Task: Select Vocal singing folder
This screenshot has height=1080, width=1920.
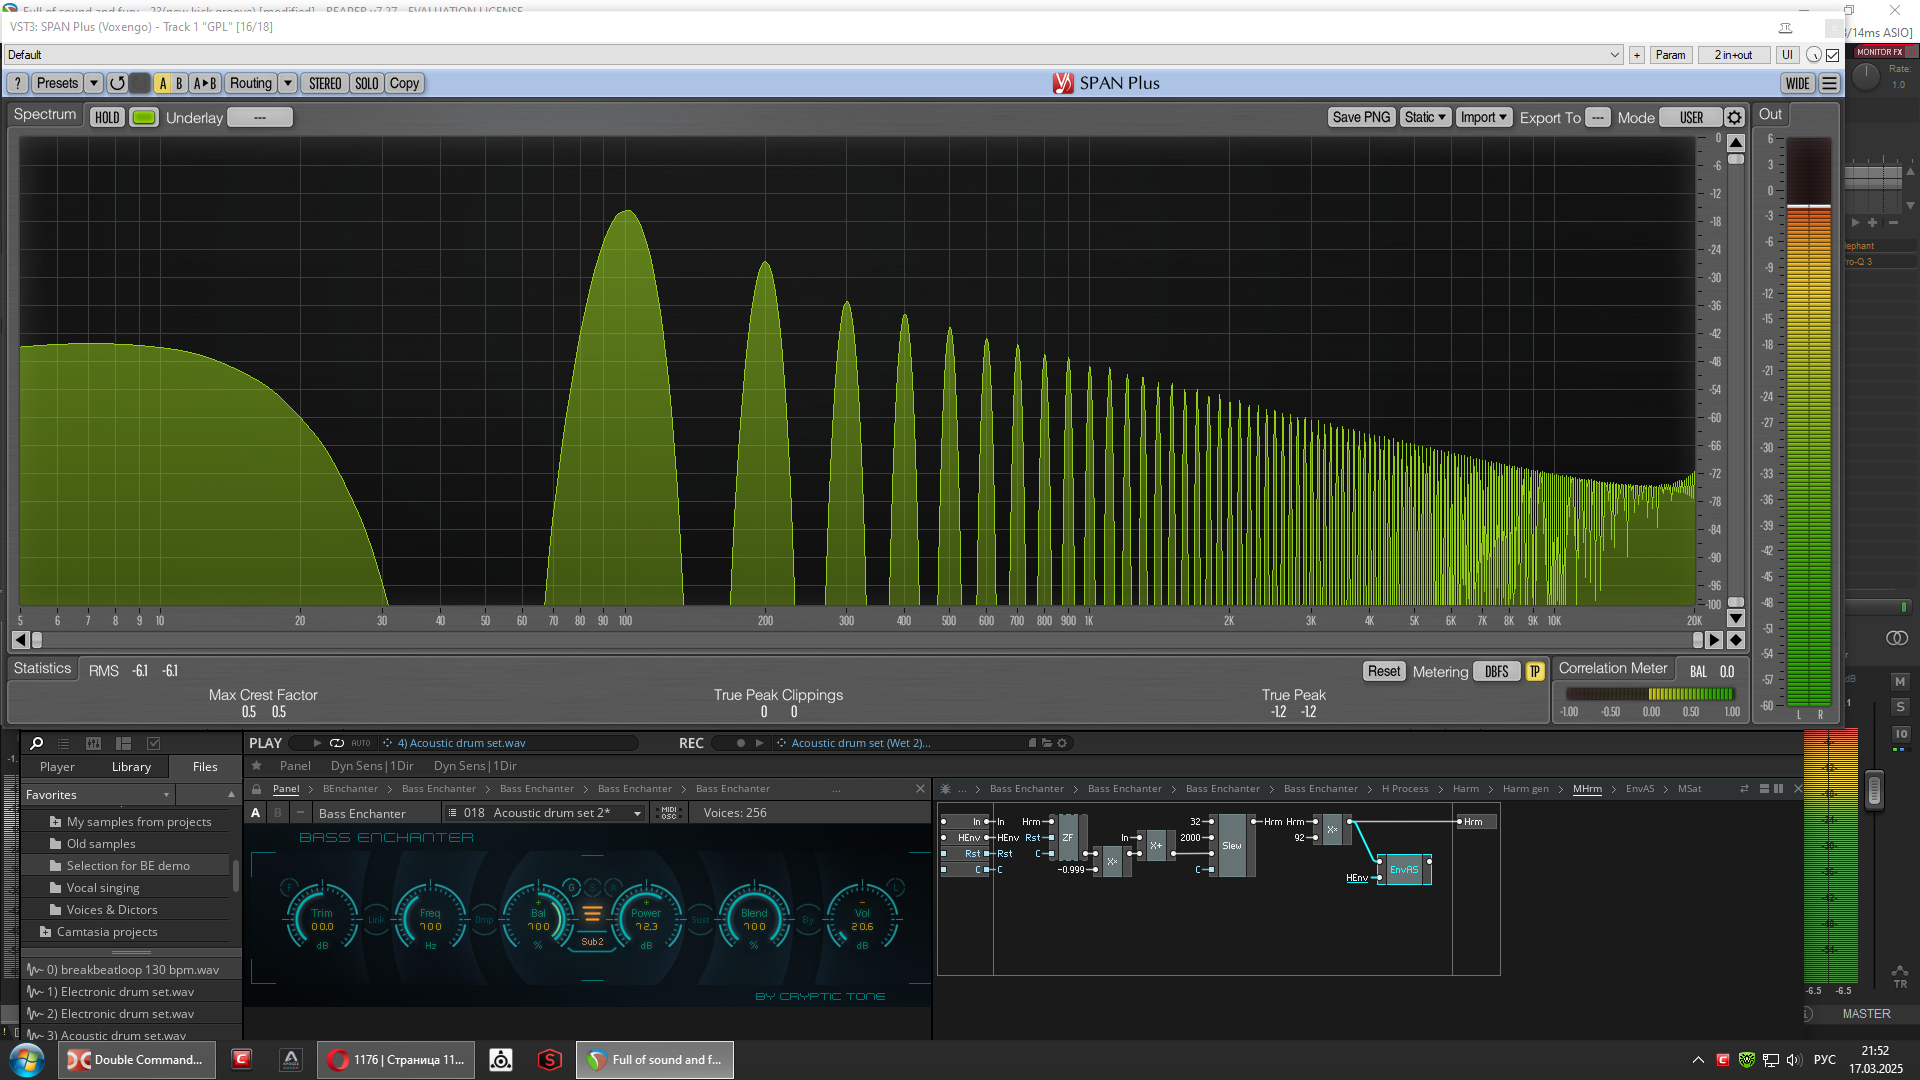Action: 103,888
